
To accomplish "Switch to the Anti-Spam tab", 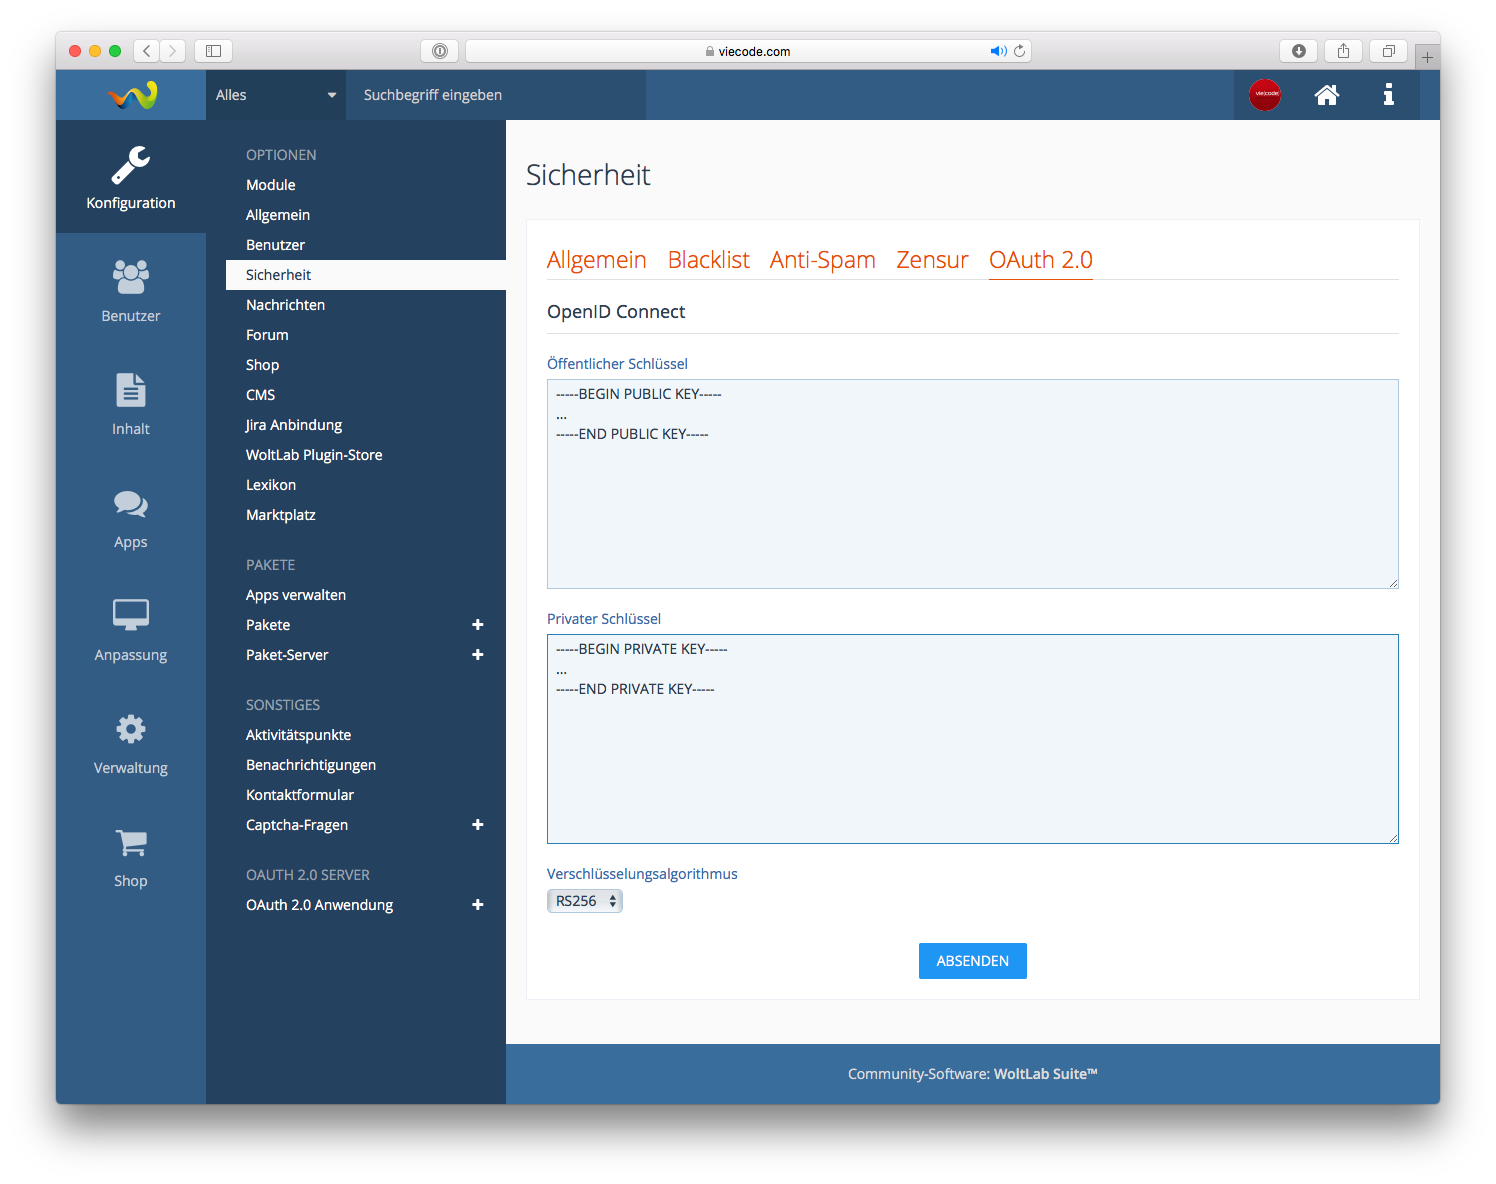I will tap(822, 260).
